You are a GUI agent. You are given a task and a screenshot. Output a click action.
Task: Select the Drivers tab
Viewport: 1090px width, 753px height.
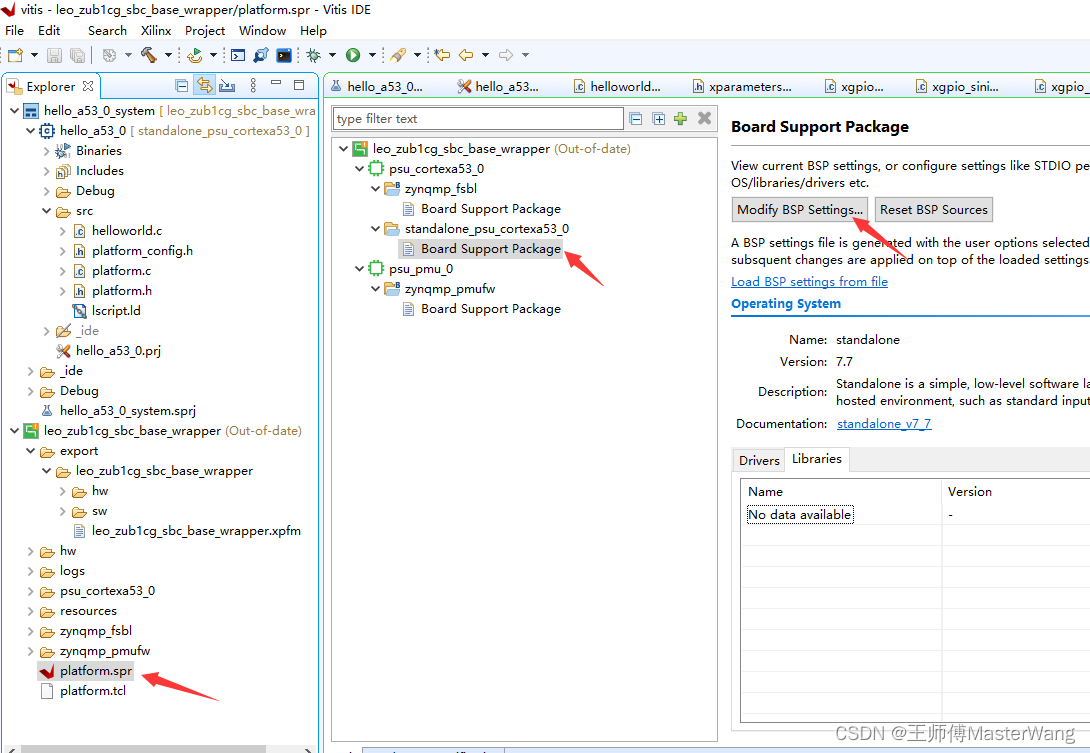pyautogui.click(x=759, y=460)
